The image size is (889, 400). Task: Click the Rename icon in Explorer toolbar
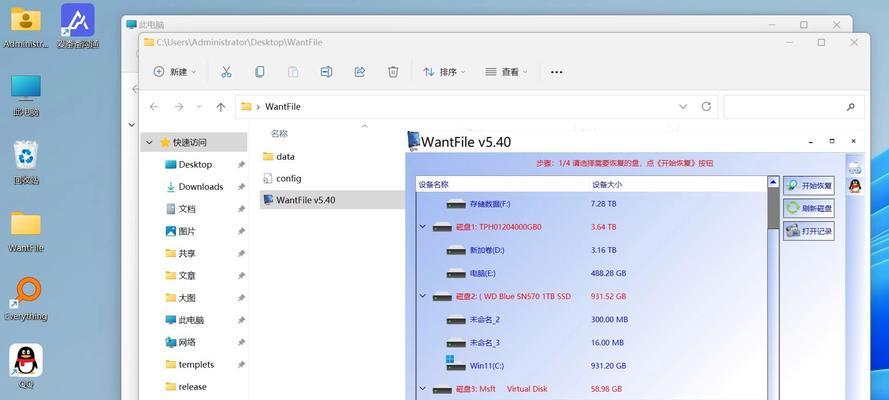(327, 72)
